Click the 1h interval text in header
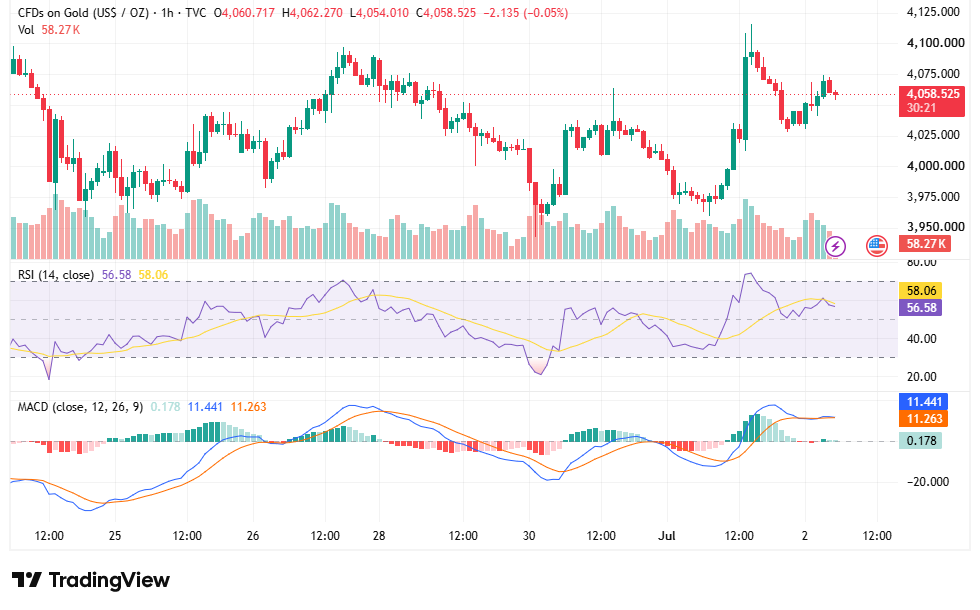The width and height of the screenshot is (980, 610). pos(167,12)
